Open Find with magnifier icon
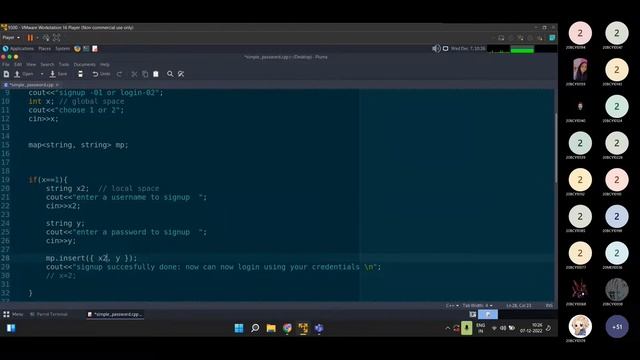Image resolution: width=640 pixels, height=360 pixels. click(170, 74)
